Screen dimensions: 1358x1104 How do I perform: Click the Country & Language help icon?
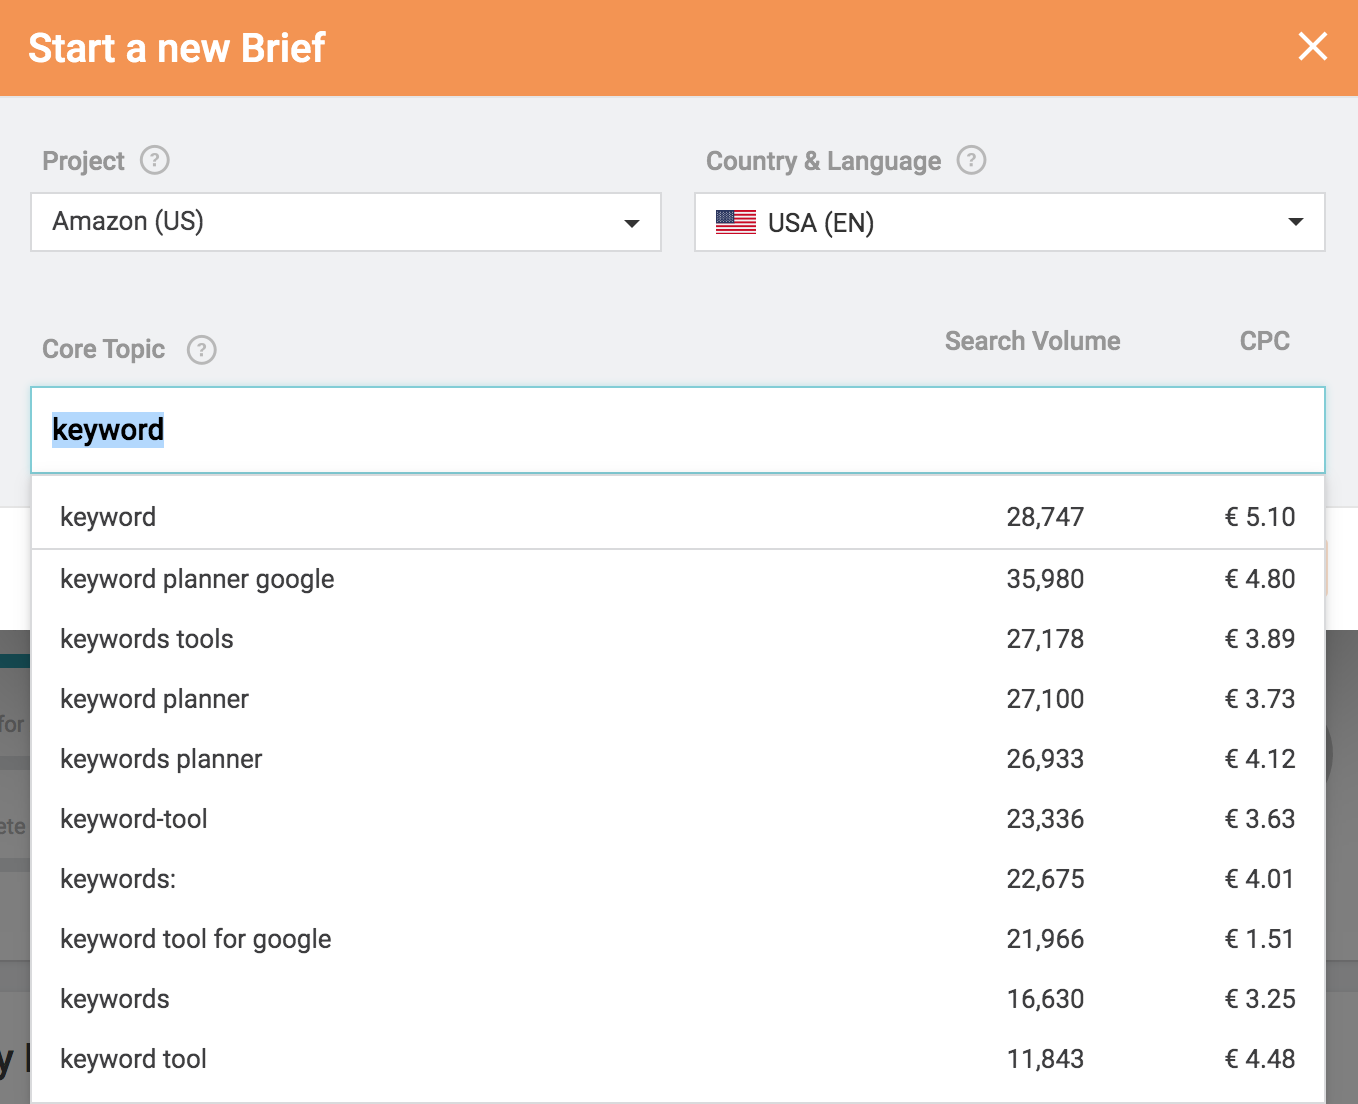pyautogui.click(x=971, y=160)
